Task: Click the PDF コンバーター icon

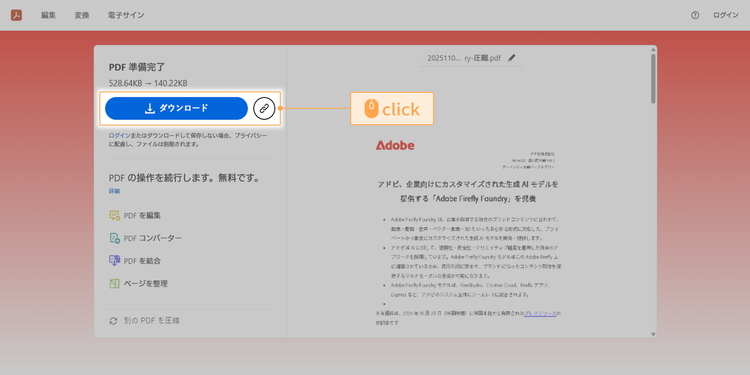Action: [x=114, y=238]
